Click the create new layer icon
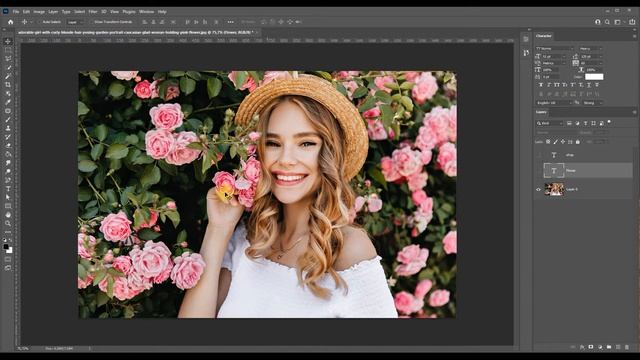640x360 pixels. tap(618, 347)
